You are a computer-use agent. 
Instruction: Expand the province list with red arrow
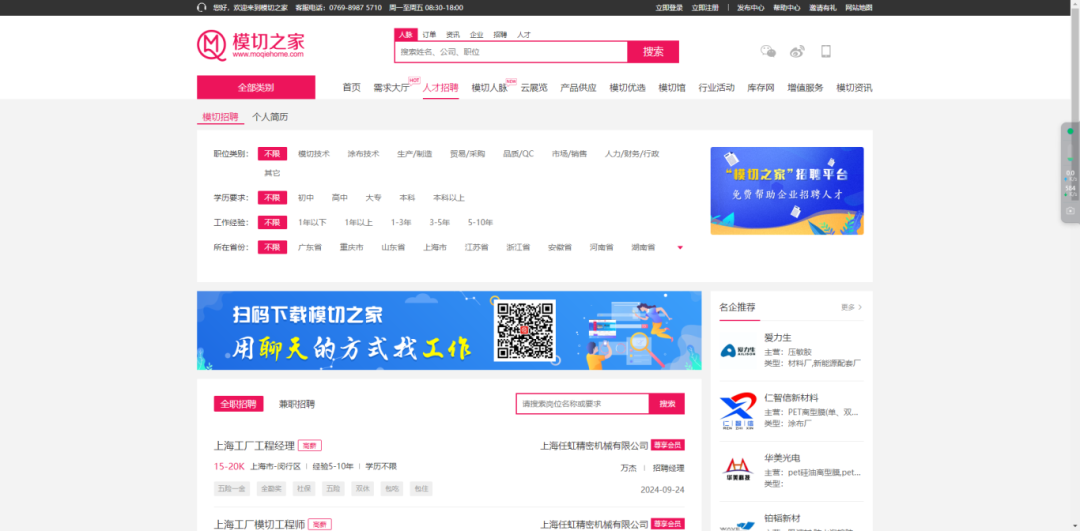[x=680, y=247]
